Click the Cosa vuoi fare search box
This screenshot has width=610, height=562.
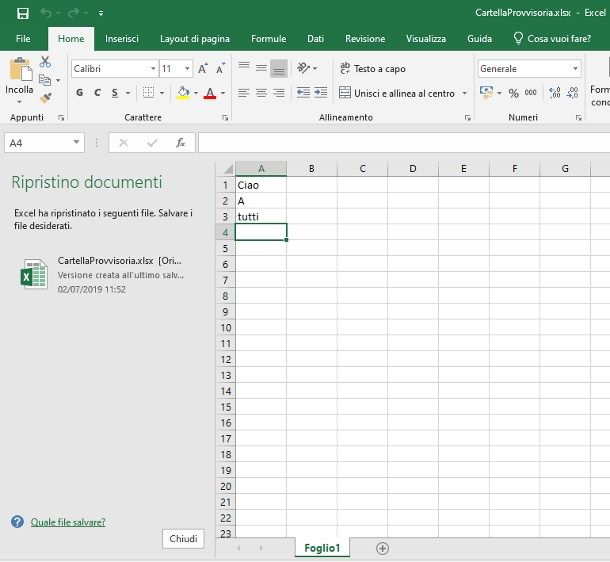tap(552, 39)
